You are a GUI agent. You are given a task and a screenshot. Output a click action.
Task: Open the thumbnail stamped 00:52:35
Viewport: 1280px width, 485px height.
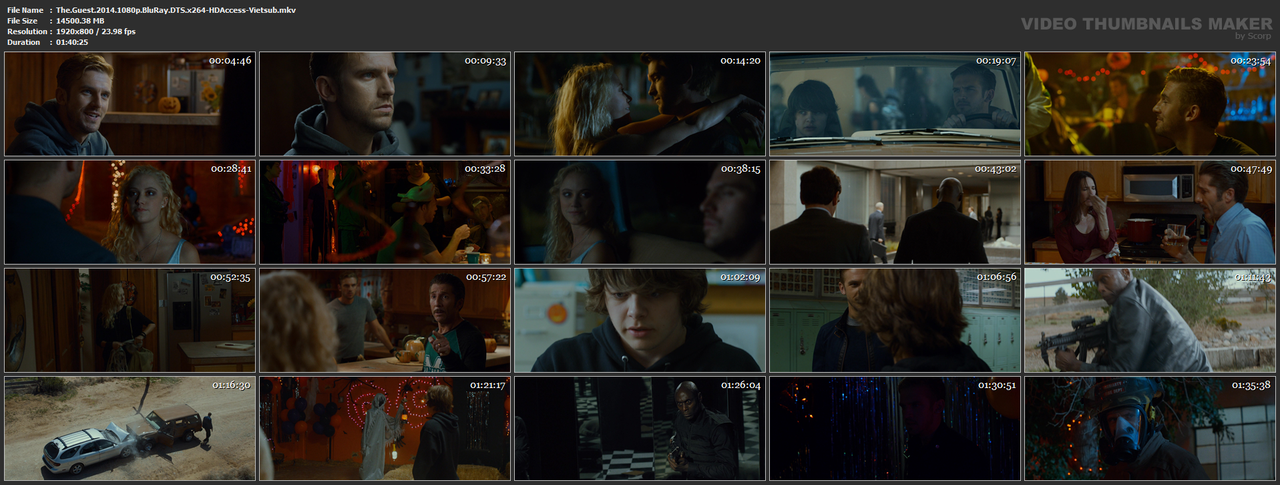[x=130, y=320]
